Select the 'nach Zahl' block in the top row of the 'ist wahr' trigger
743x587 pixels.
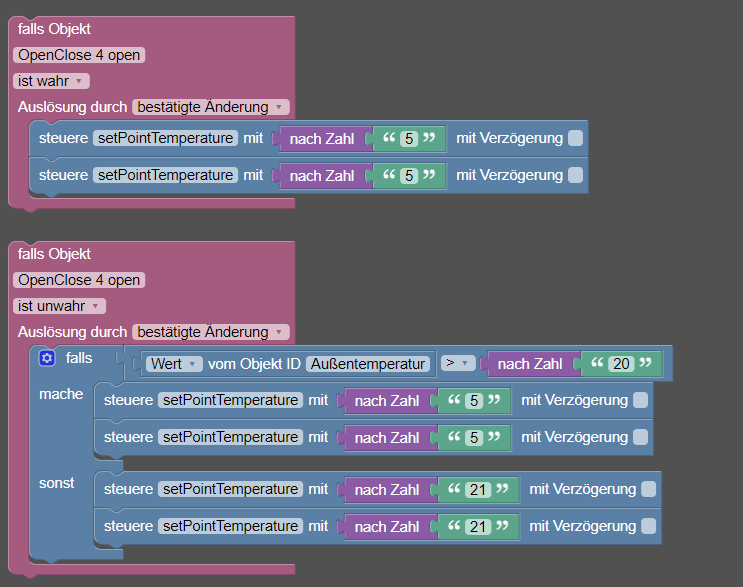(322, 139)
